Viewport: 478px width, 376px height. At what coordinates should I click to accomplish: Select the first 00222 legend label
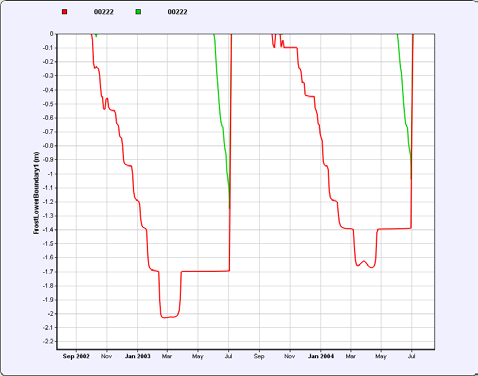point(104,12)
